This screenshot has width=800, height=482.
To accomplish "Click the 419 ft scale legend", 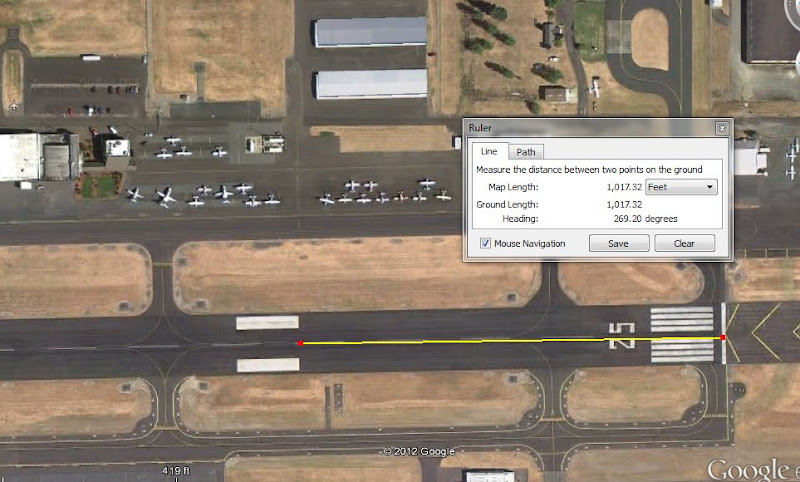I will (x=176, y=470).
